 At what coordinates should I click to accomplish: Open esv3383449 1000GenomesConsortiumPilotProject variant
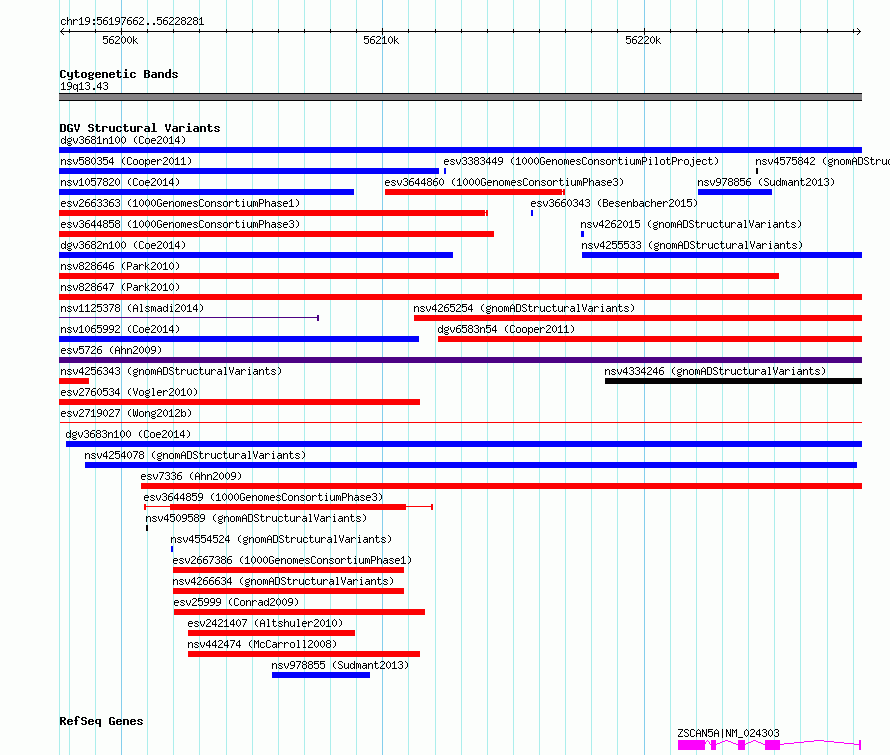(581, 161)
